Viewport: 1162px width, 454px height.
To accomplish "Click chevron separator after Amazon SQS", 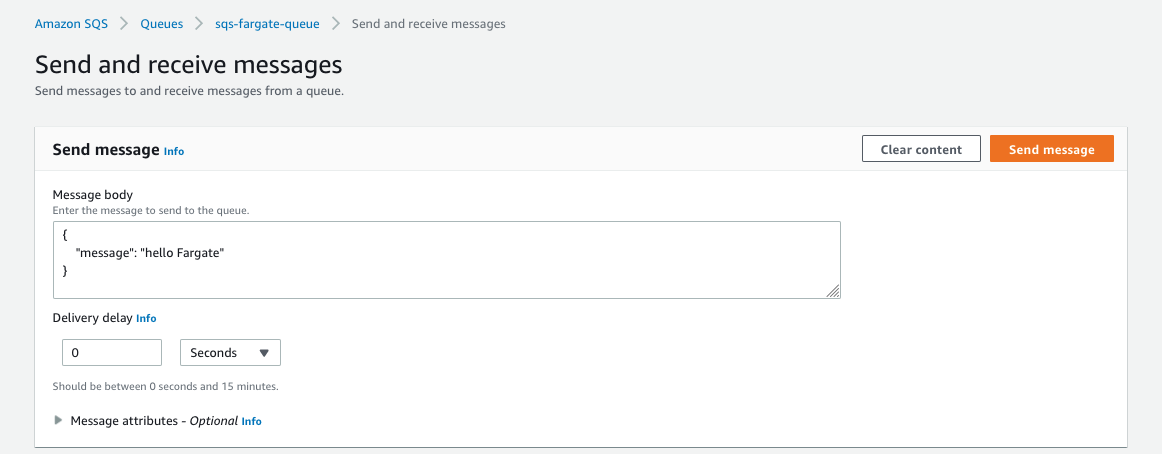I will pyautogui.click(x=124, y=24).
